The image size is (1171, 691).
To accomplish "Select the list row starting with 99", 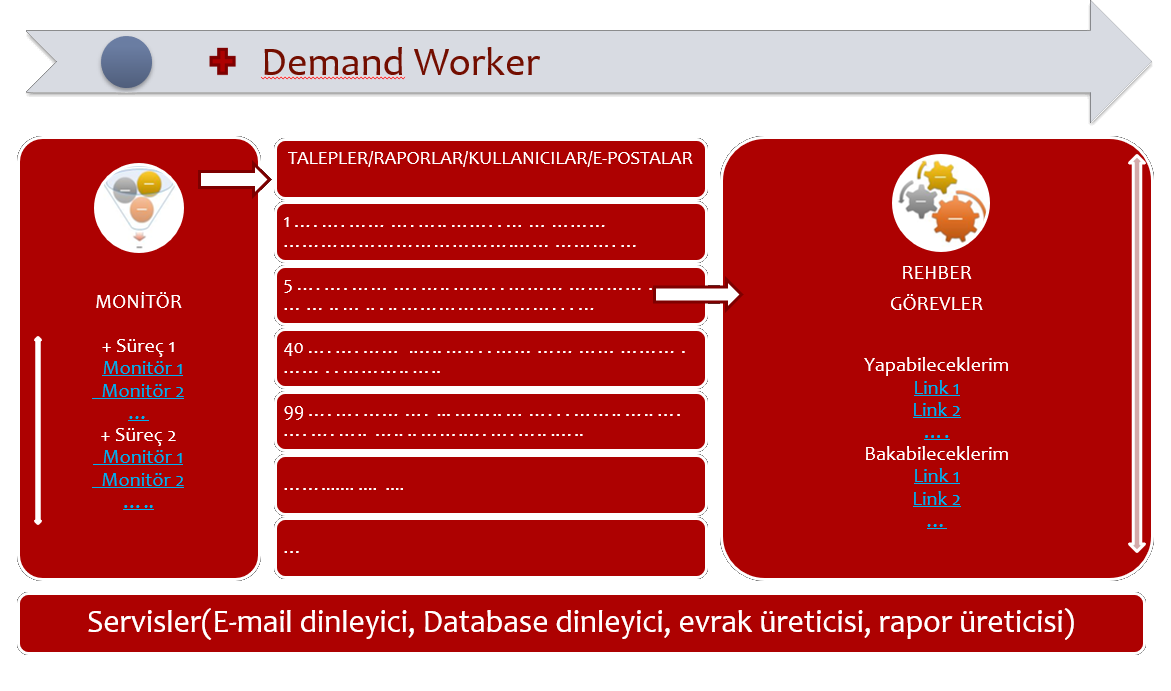I will tap(490, 422).
